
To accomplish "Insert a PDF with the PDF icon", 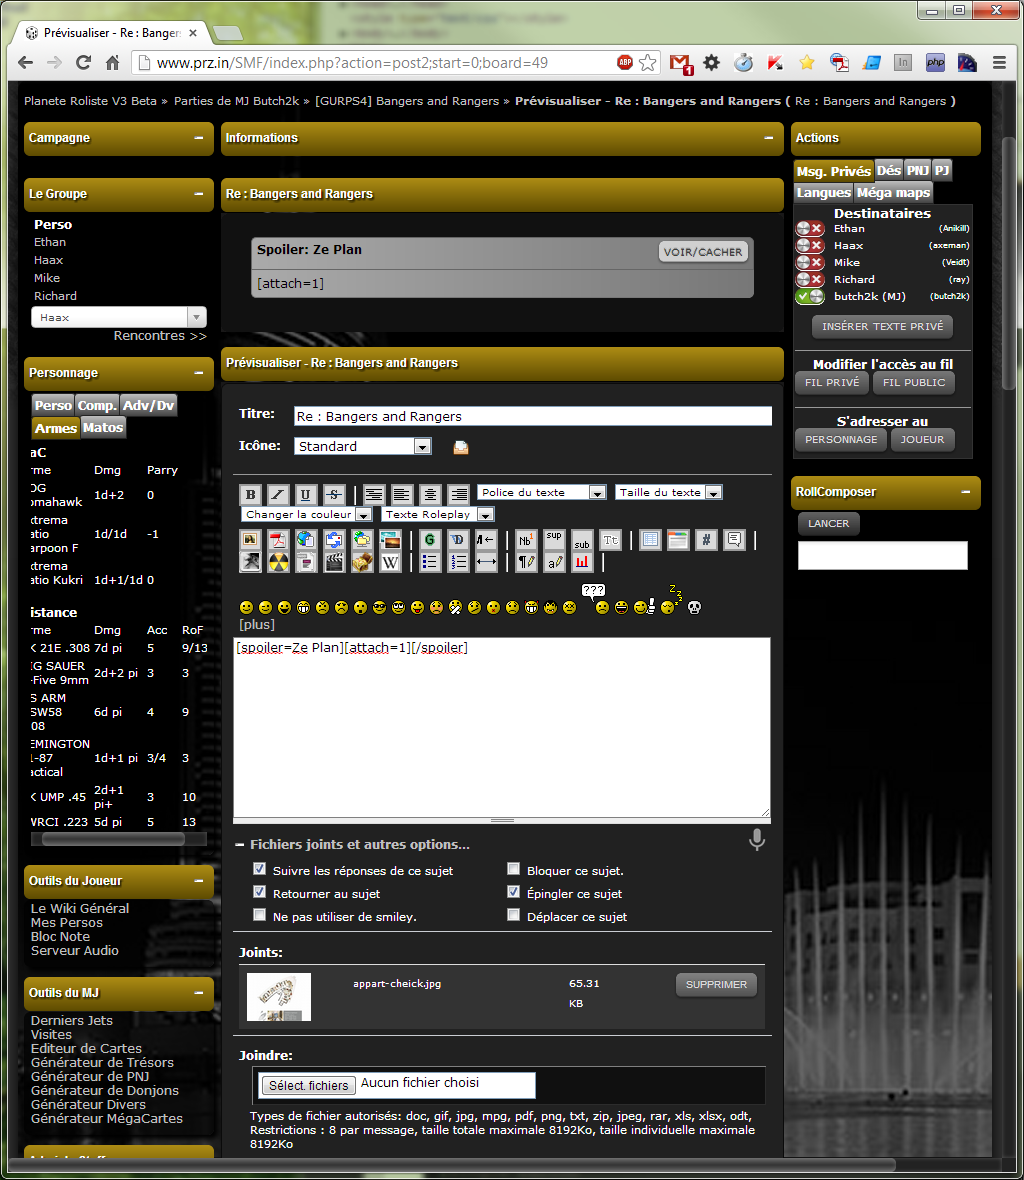I will [x=278, y=540].
